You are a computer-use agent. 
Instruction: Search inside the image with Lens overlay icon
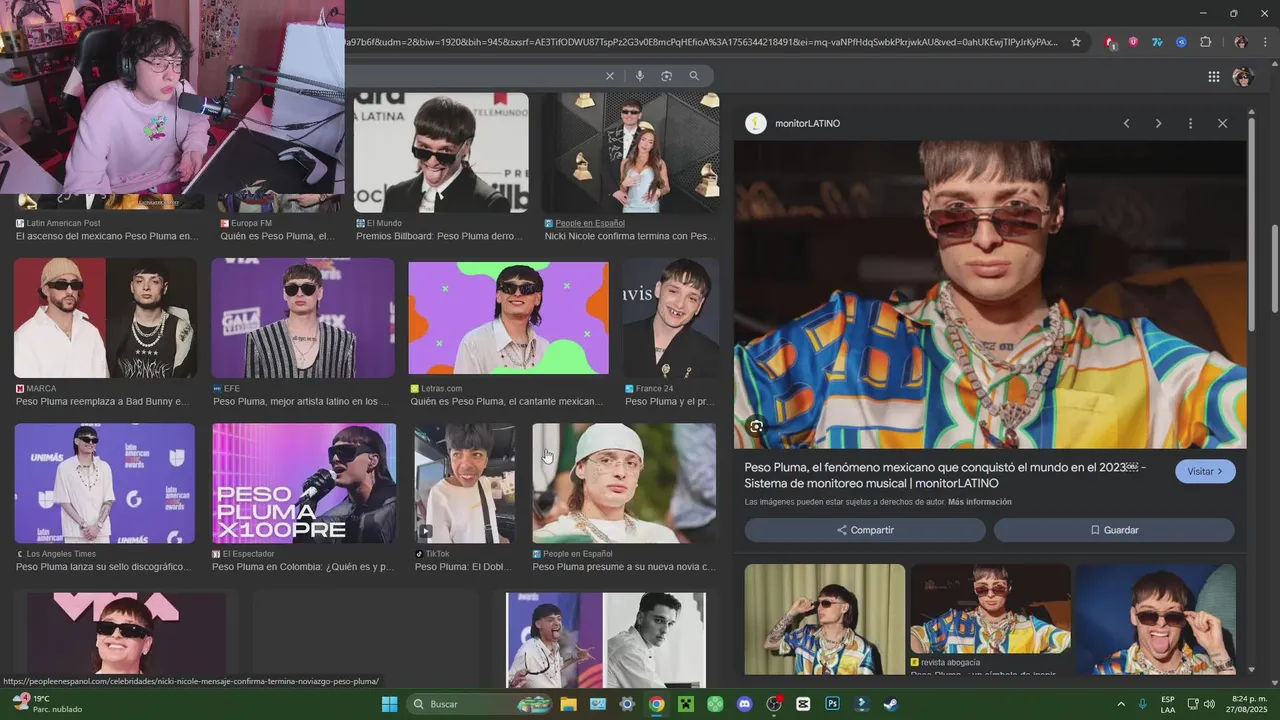[x=756, y=427]
